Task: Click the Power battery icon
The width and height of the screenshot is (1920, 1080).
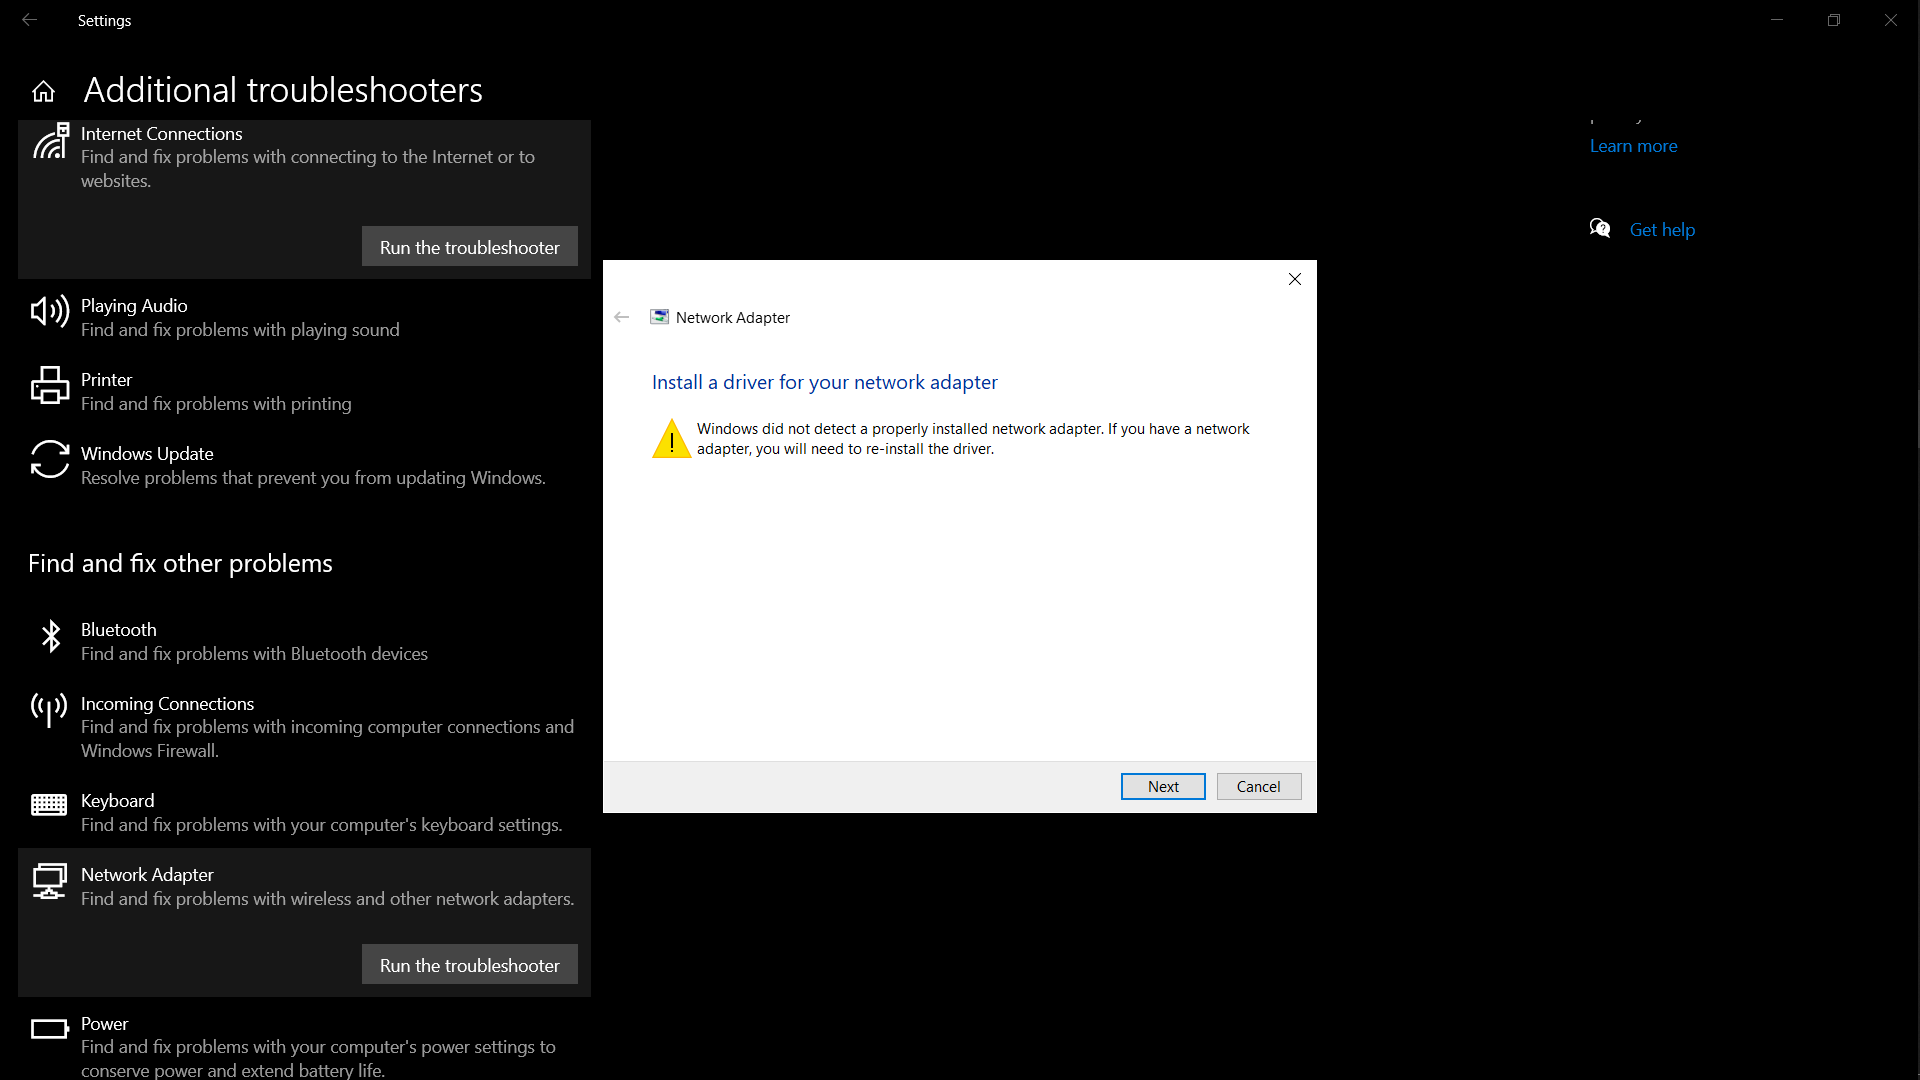Action: (x=49, y=1028)
